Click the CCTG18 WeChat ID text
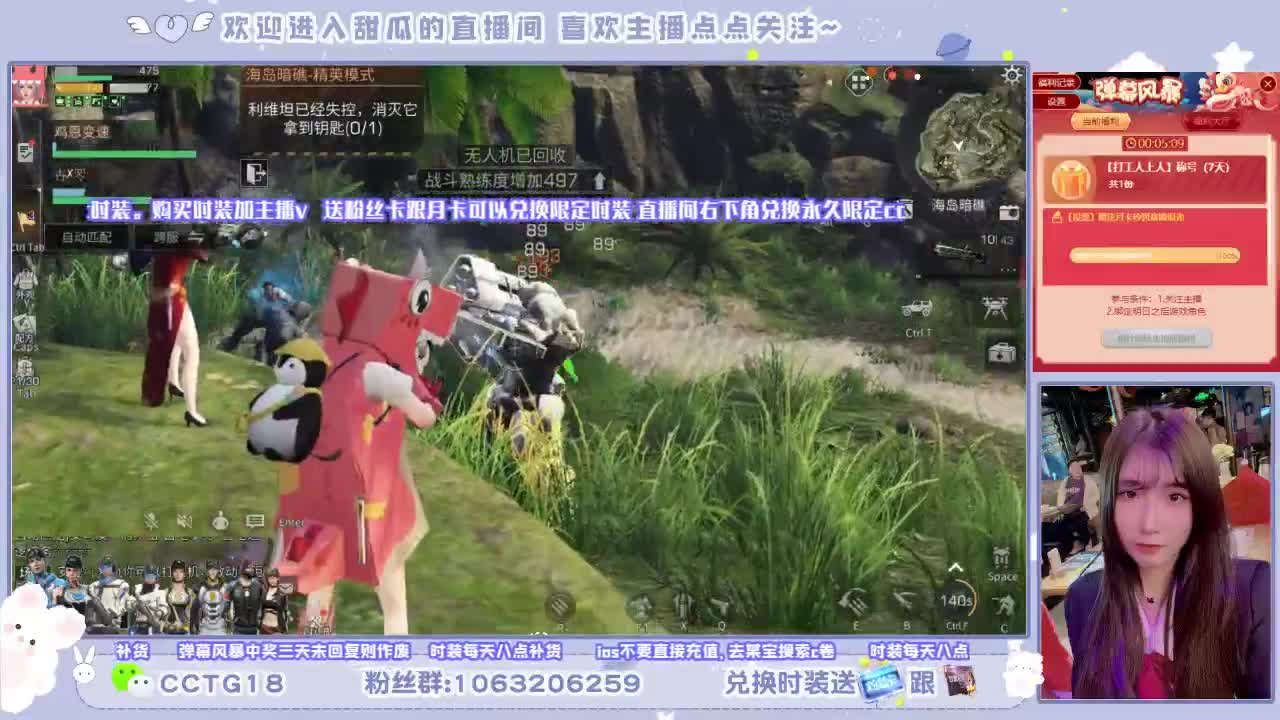The width and height of the screenshot is (1280, 720). [x=222, y=684]
